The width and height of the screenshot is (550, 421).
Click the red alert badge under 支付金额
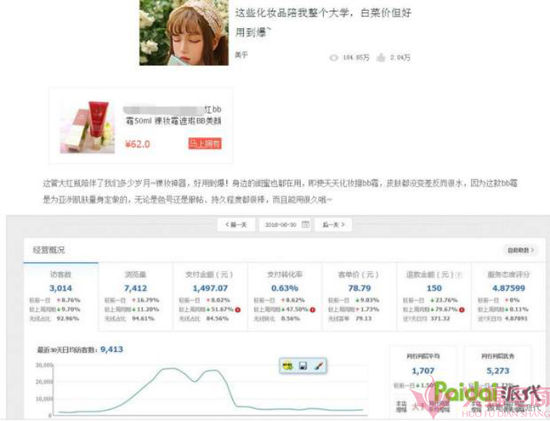pyautogui.click(x=238, y=309)
